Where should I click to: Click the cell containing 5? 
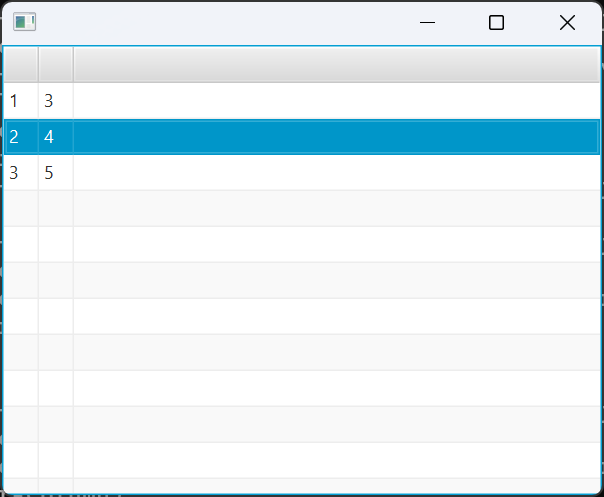[x=49, y=173]
